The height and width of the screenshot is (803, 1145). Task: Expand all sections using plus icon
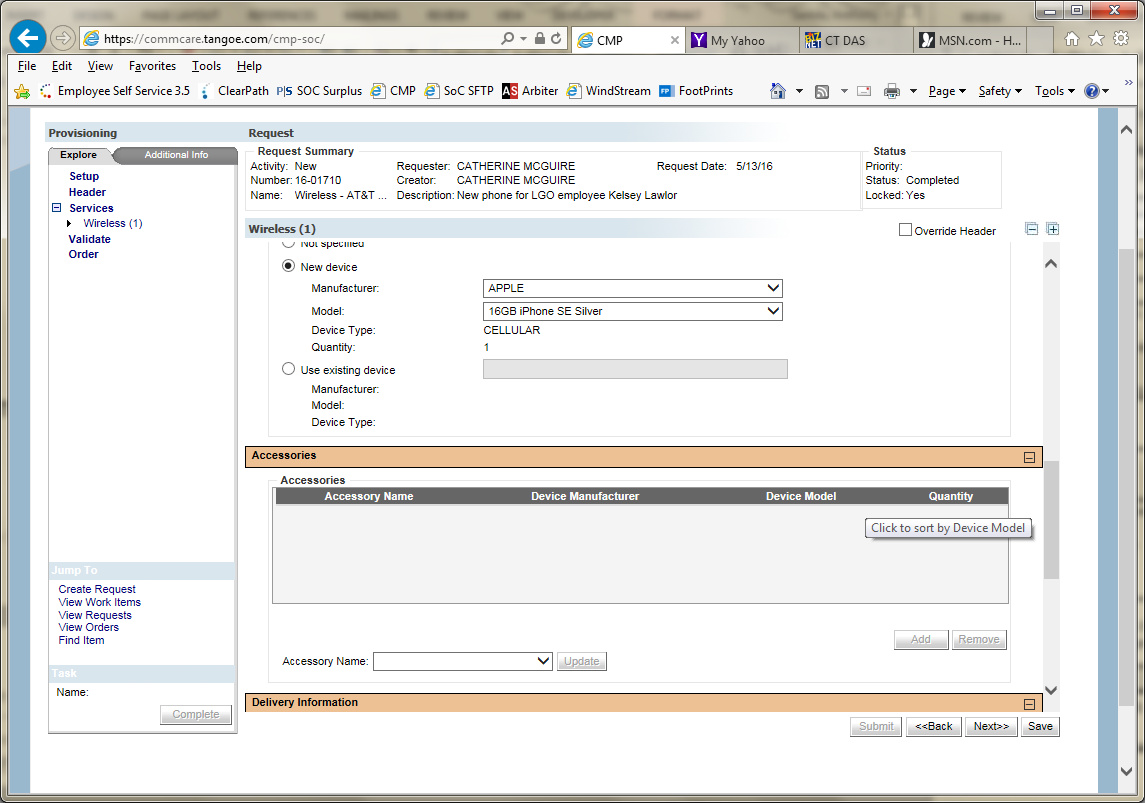1052,229
